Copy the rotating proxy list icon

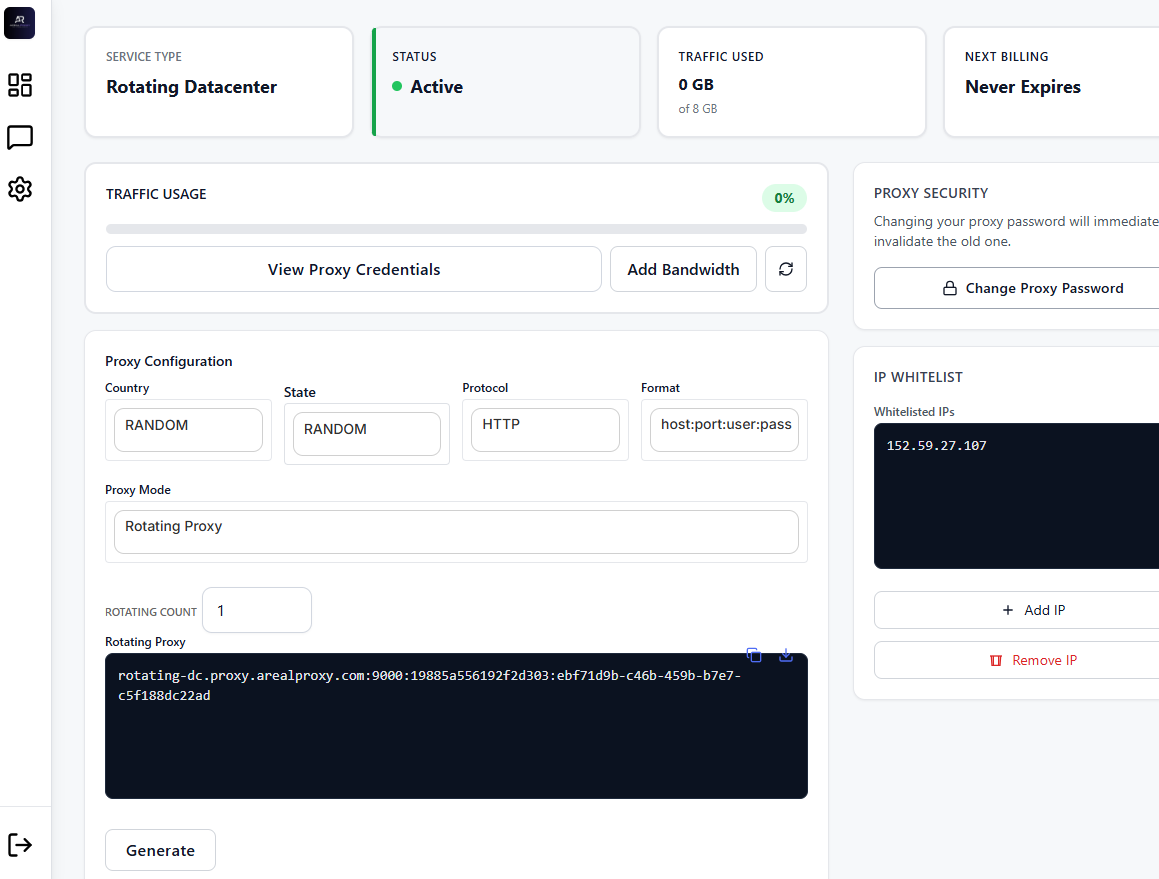pos(754,655)
